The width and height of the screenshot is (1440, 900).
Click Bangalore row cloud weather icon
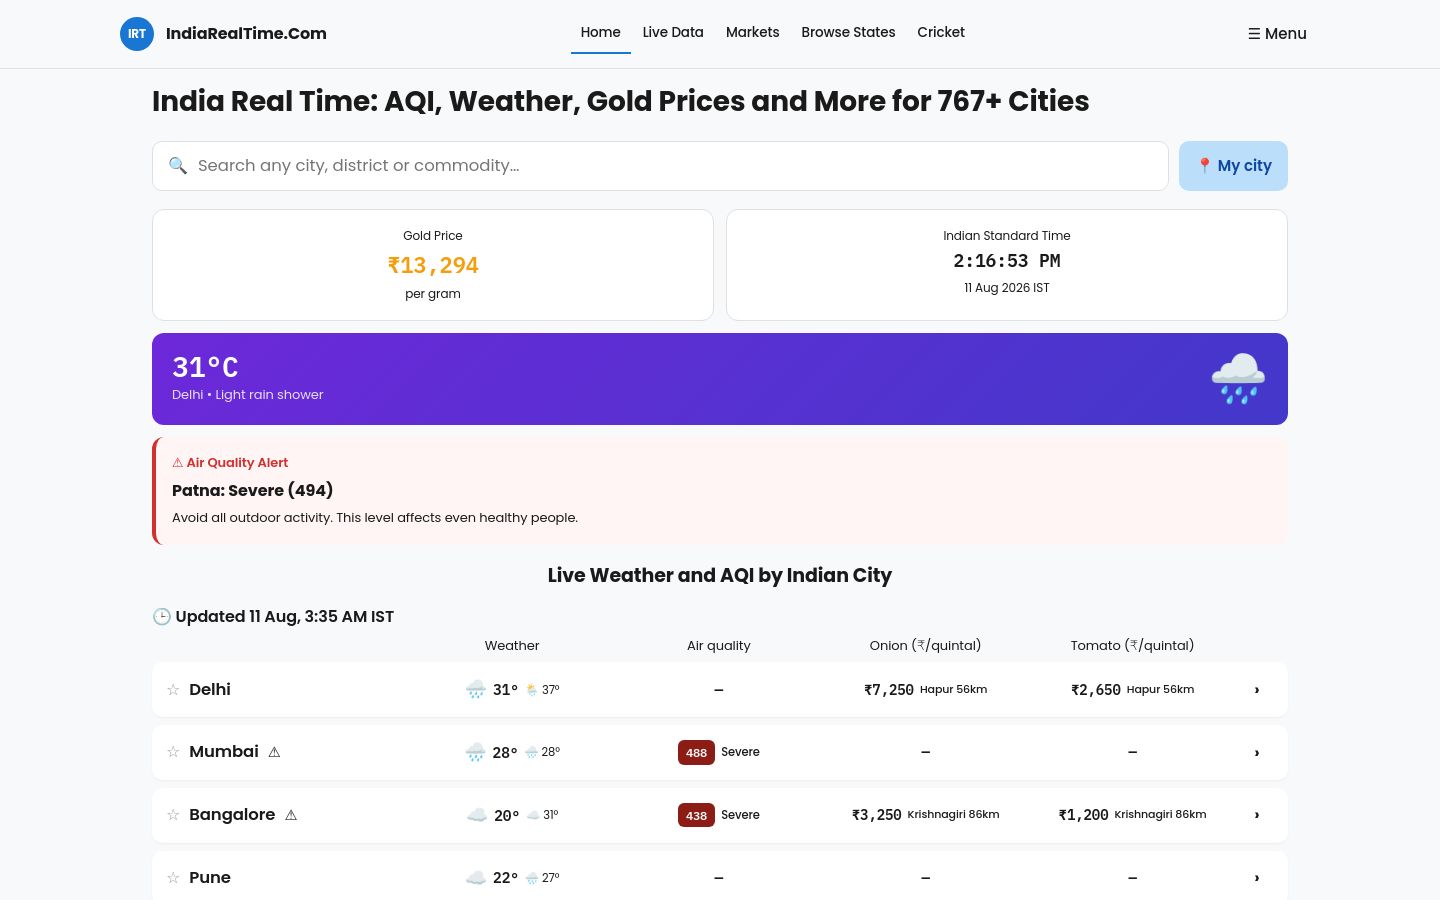[x=477, y=815]
